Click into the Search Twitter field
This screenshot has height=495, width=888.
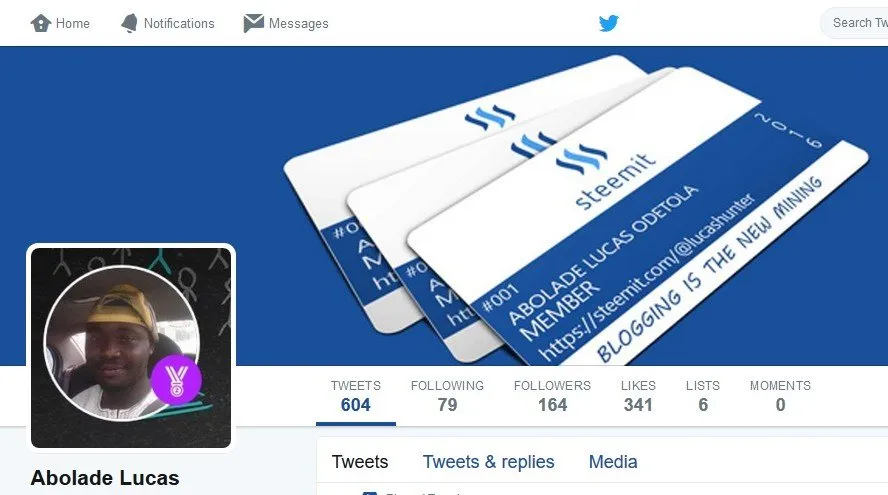coord(855,23)
